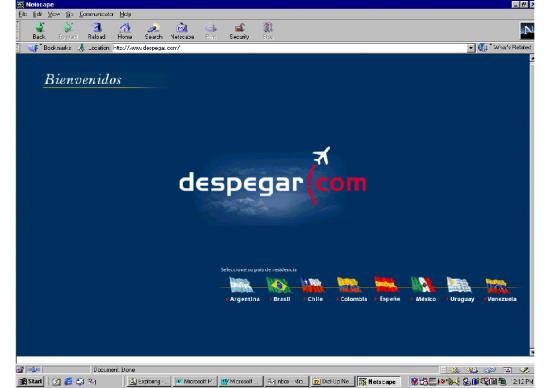
Task: Click the taskbar clock
Action: point(523,381)
